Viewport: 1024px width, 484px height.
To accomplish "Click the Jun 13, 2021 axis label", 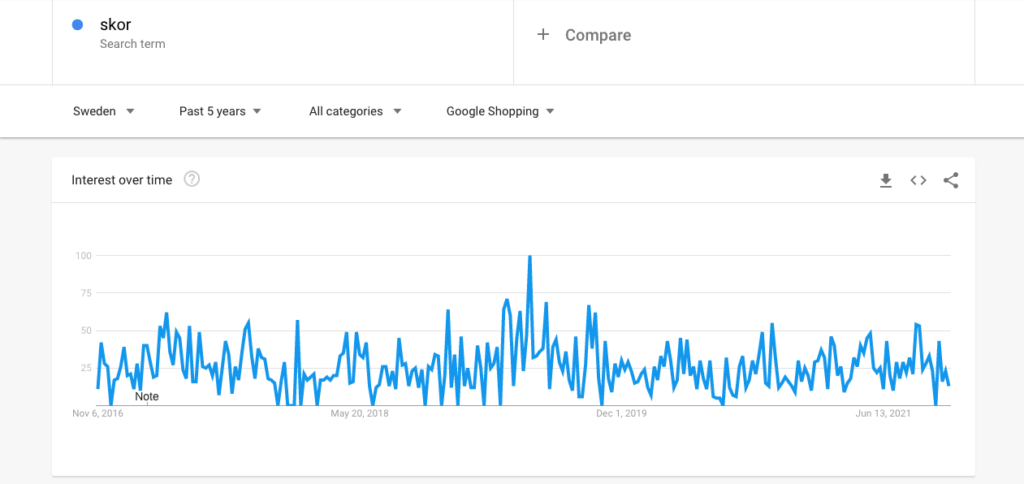I will tap(883, 413).
